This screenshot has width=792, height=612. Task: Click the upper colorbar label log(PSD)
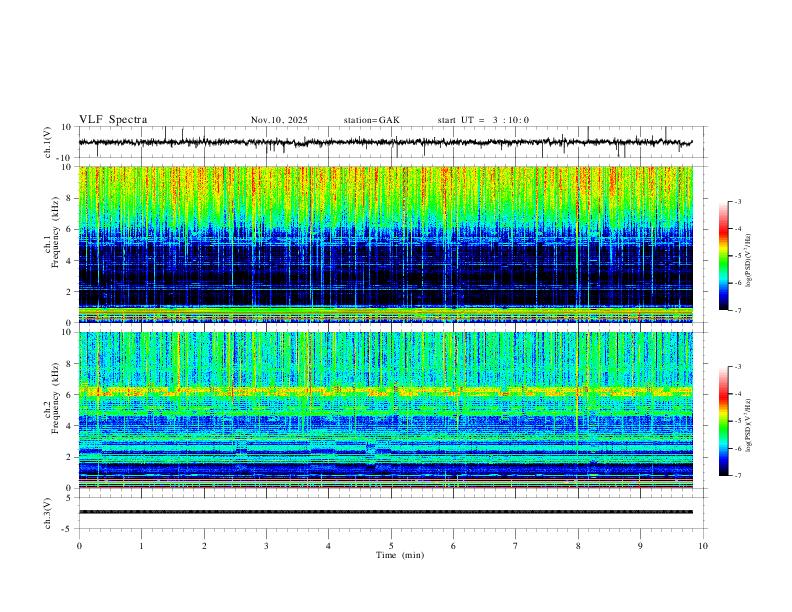[x=749, y=261]
